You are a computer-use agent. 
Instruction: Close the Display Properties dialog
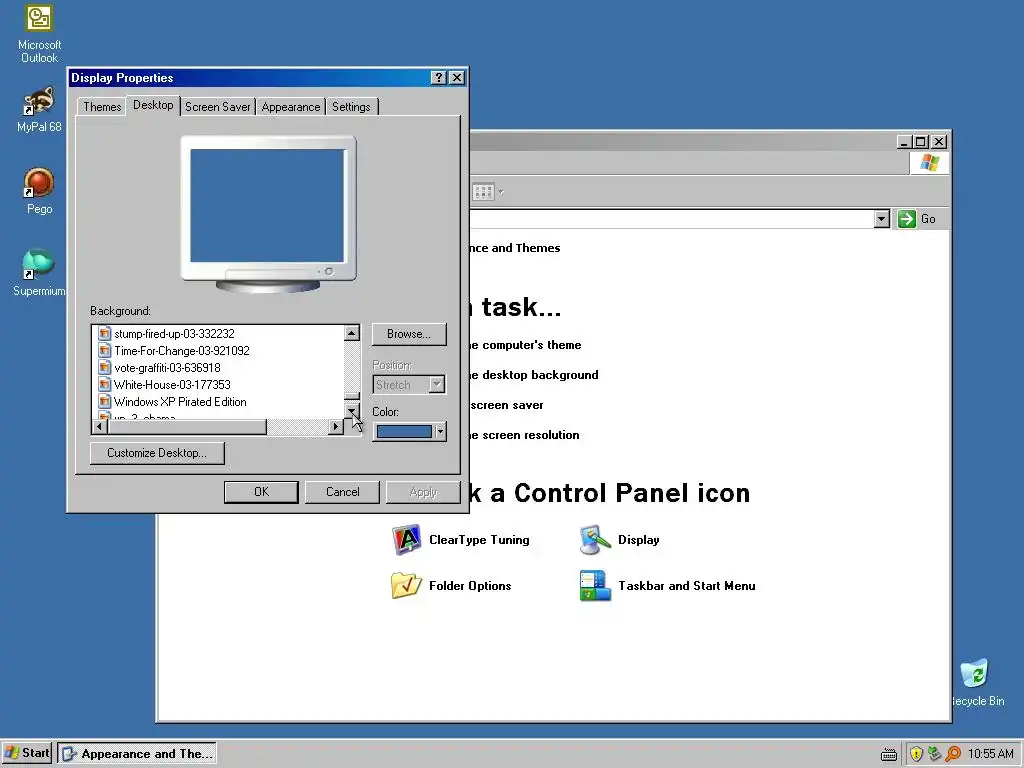tap(457, 78)
